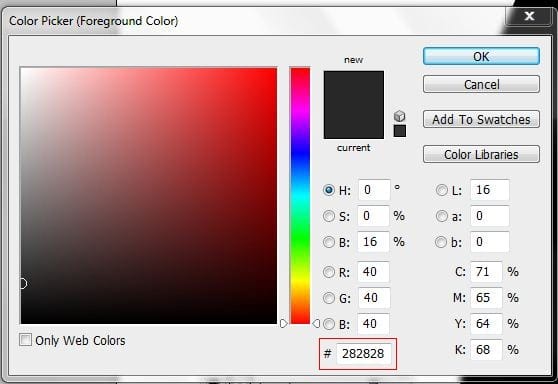The width and height of the screenshot is (558, 384).
Task: Click the out-of-gamut cube warning icon
Action: tap(399, 116)
